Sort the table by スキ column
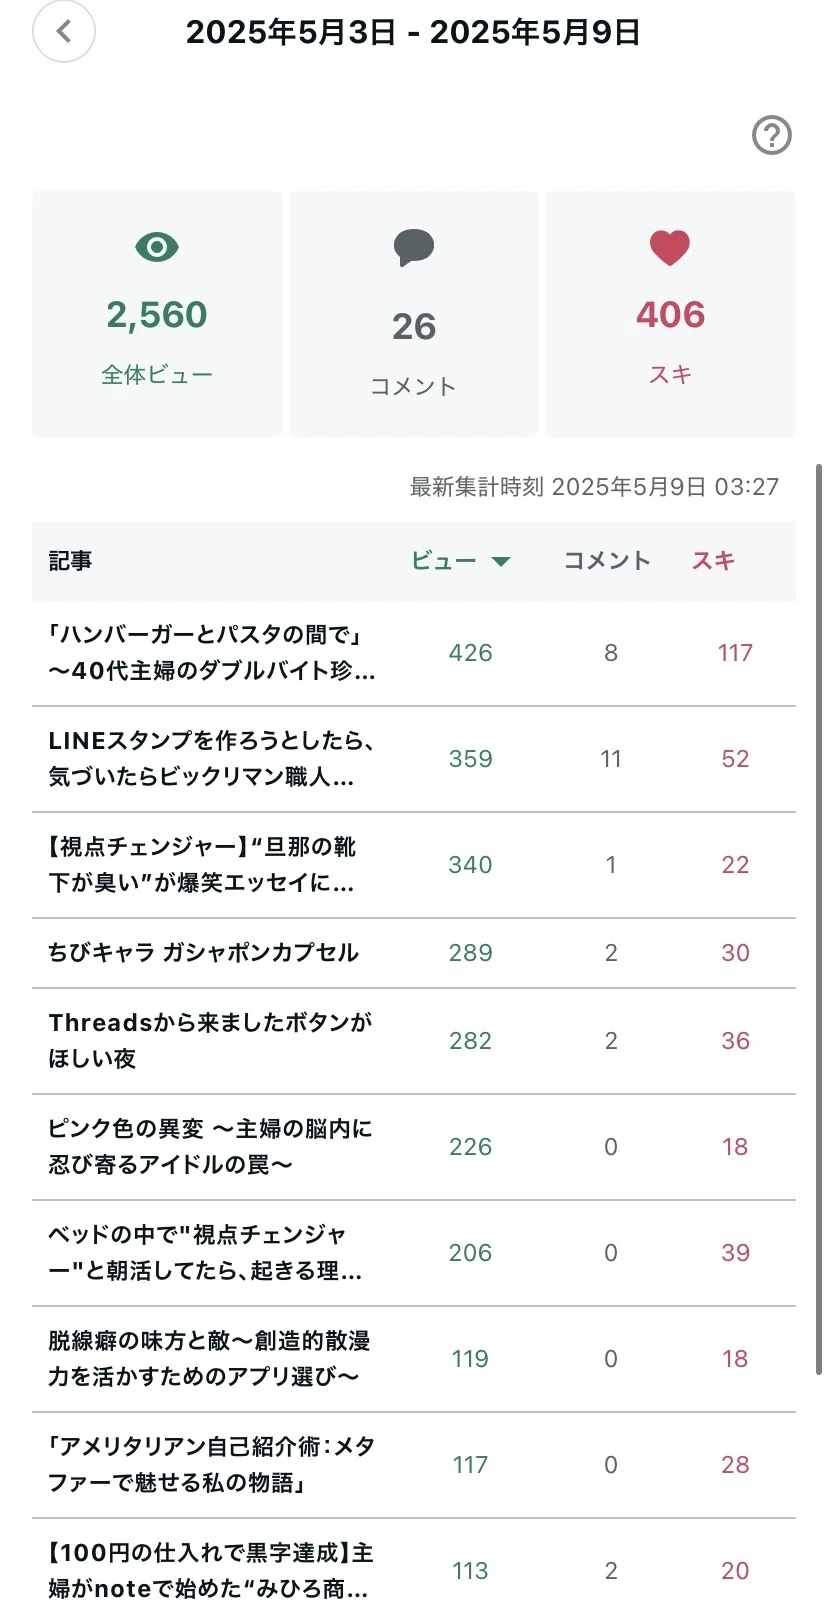Screen dimensions: 828x1615 click(x=713, y=561)
